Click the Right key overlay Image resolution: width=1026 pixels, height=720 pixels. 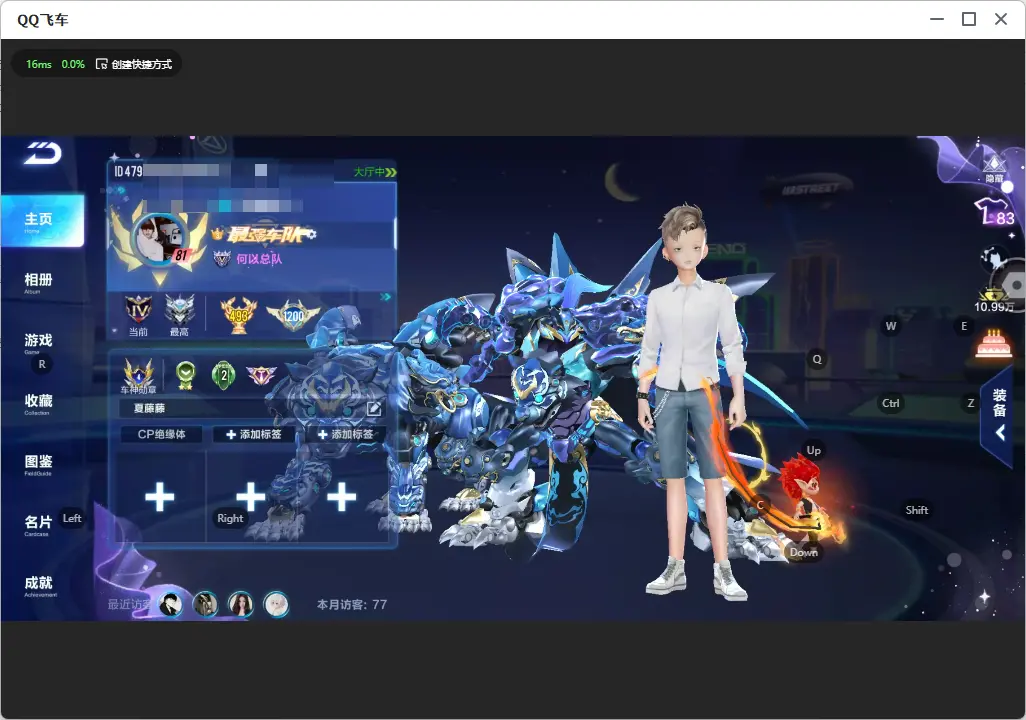click(230, 518)
